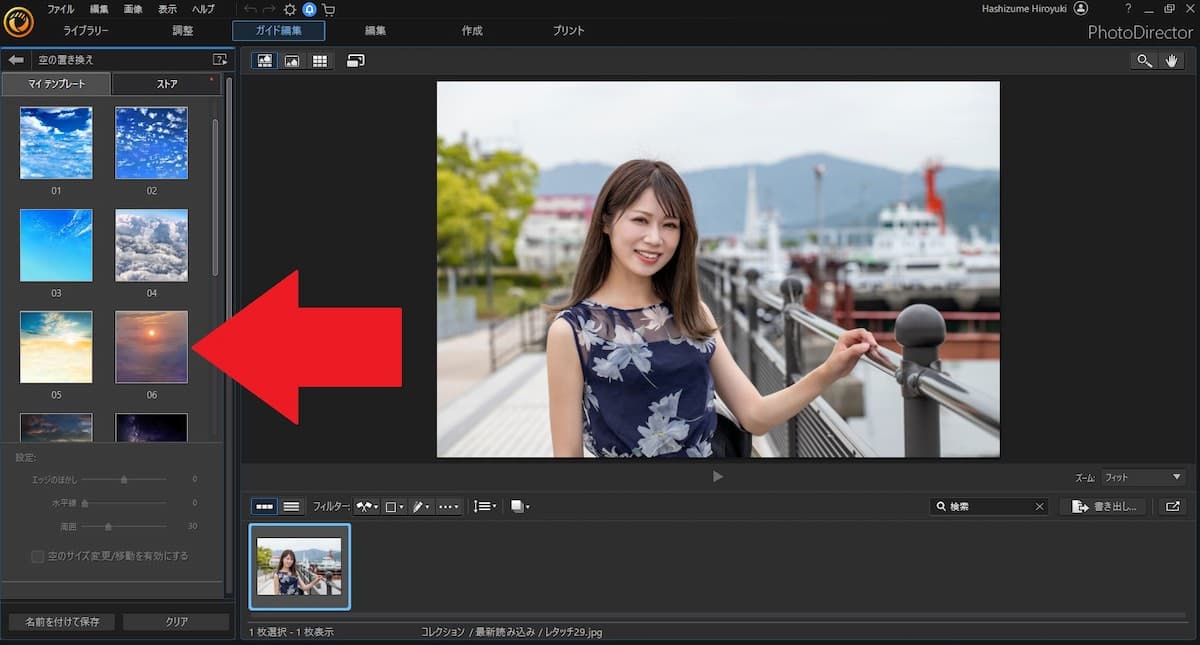Show list view in browser panel
This screenshot has width=1200, height=645.
(x=291, y=507)
